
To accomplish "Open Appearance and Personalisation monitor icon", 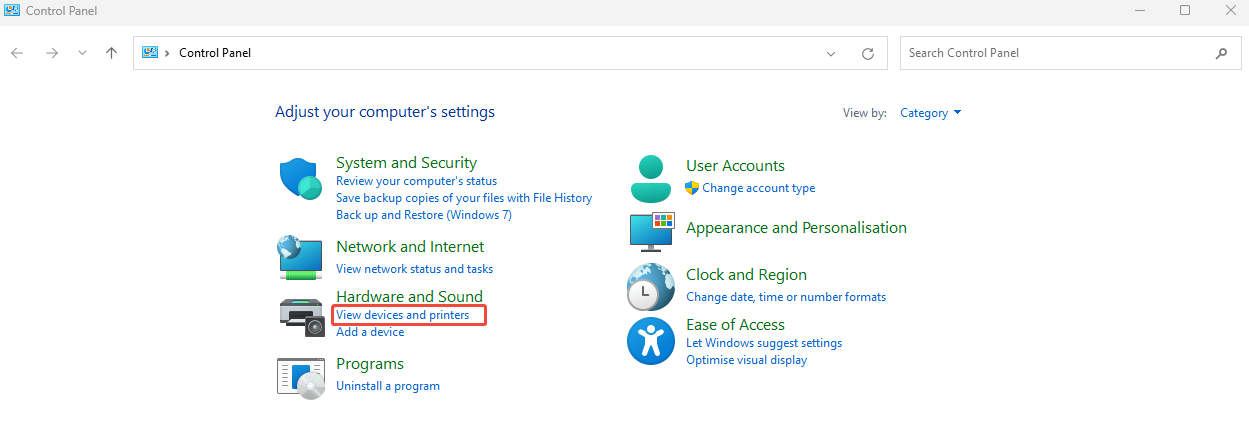I will pos(652,231).
